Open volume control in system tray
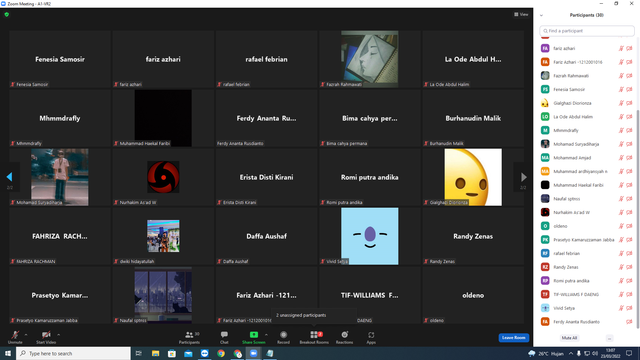This screenshot has width=640, height=360. click(595, 353)
